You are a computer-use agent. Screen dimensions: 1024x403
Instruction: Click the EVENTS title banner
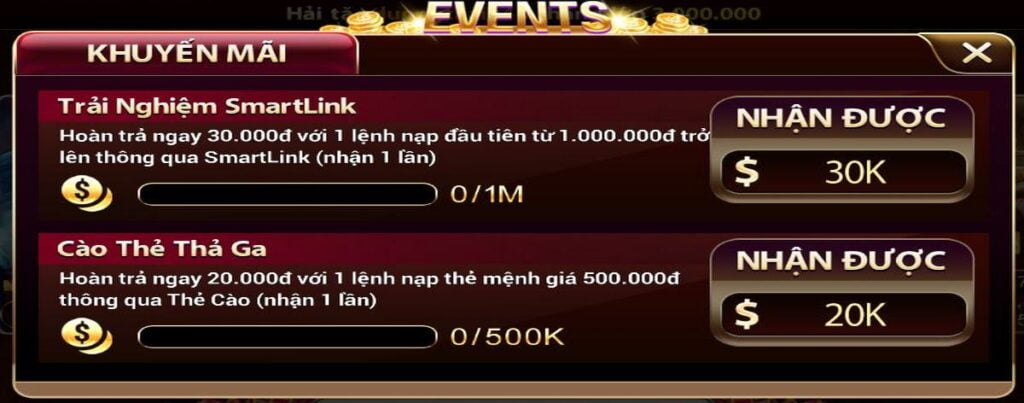point(517,16)
